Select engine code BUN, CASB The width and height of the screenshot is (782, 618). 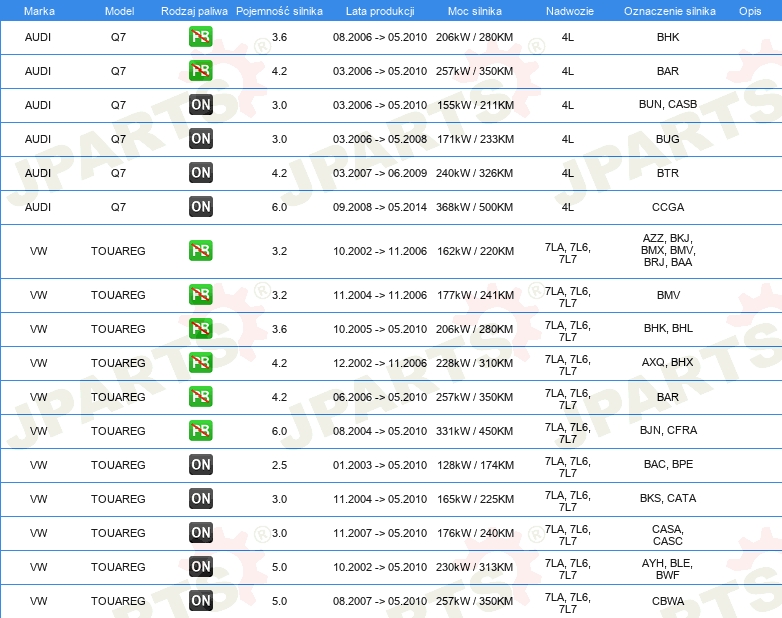[x=668, y=104]
